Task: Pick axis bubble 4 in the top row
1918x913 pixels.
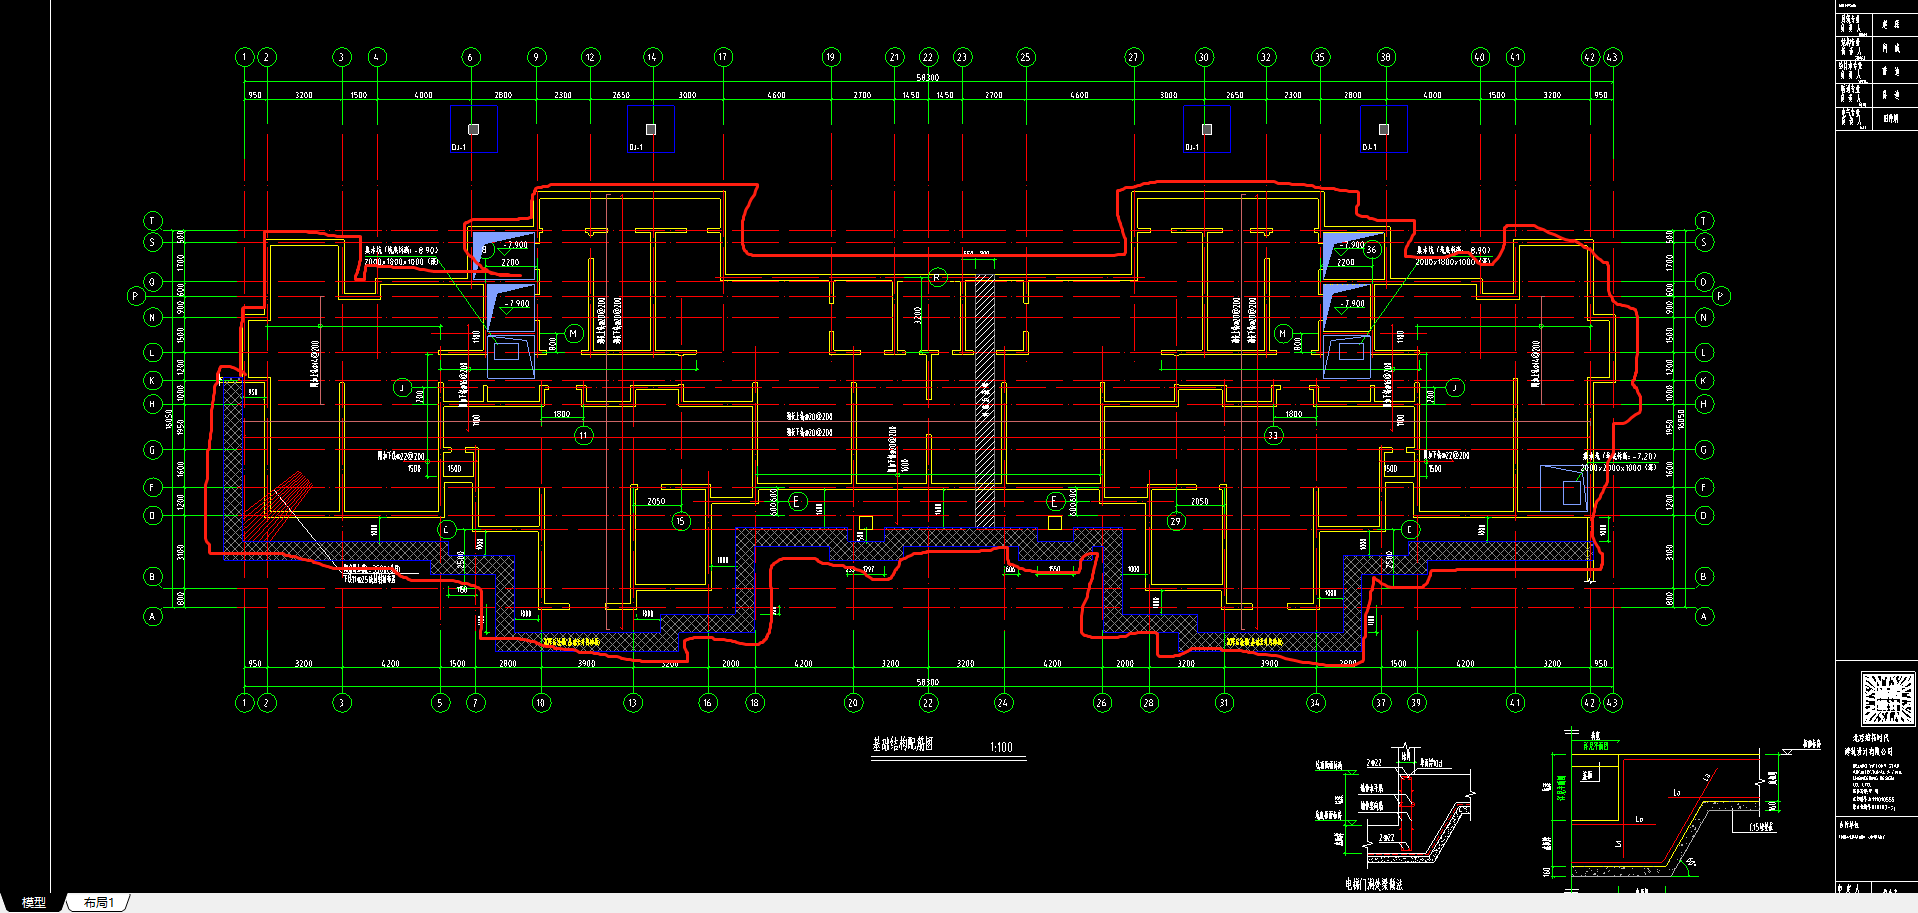Action: [x=377, y=57]
